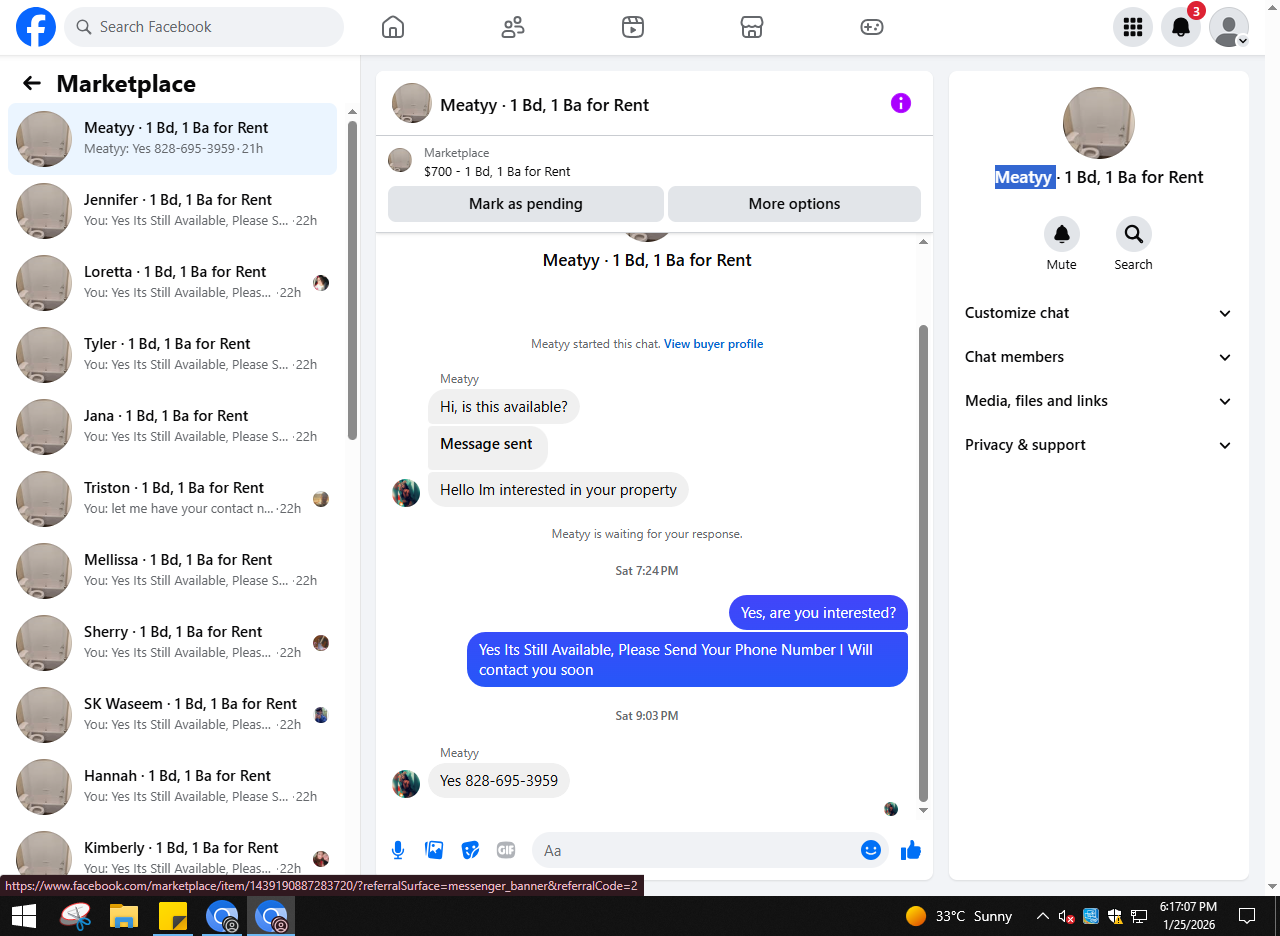Go to the Home feed icon
This screenshot has height=936, width=1280.
393,27
